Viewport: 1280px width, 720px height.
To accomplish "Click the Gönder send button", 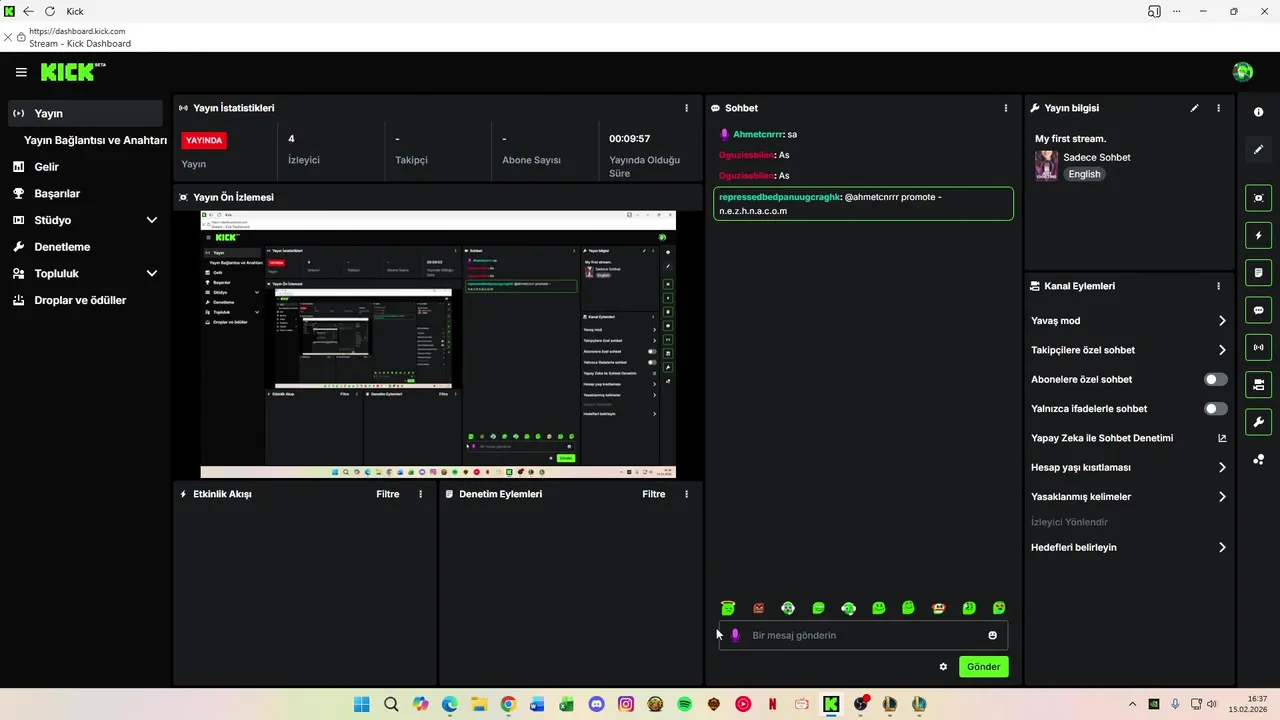I will [984, 667].
